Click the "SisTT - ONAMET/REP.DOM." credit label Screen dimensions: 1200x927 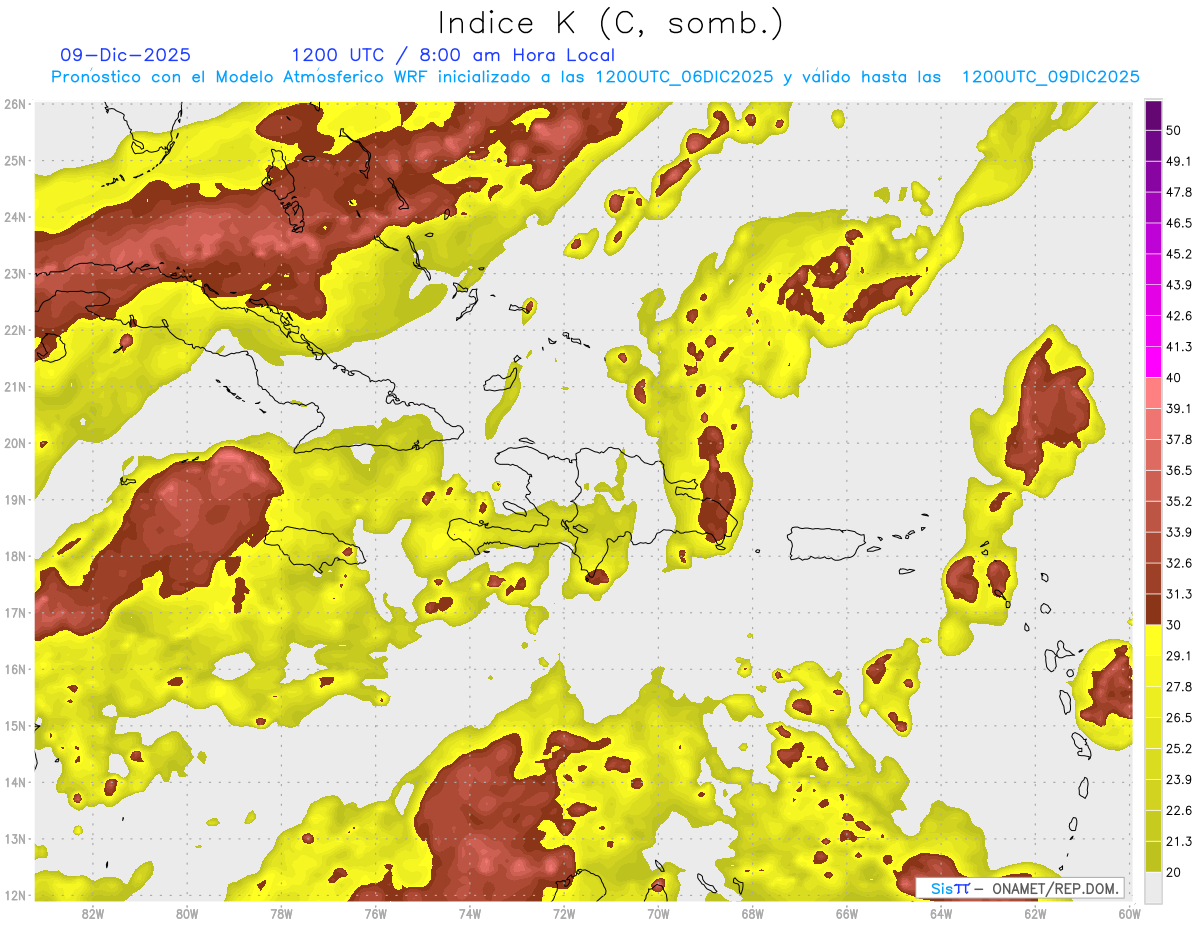[1020, 888]
